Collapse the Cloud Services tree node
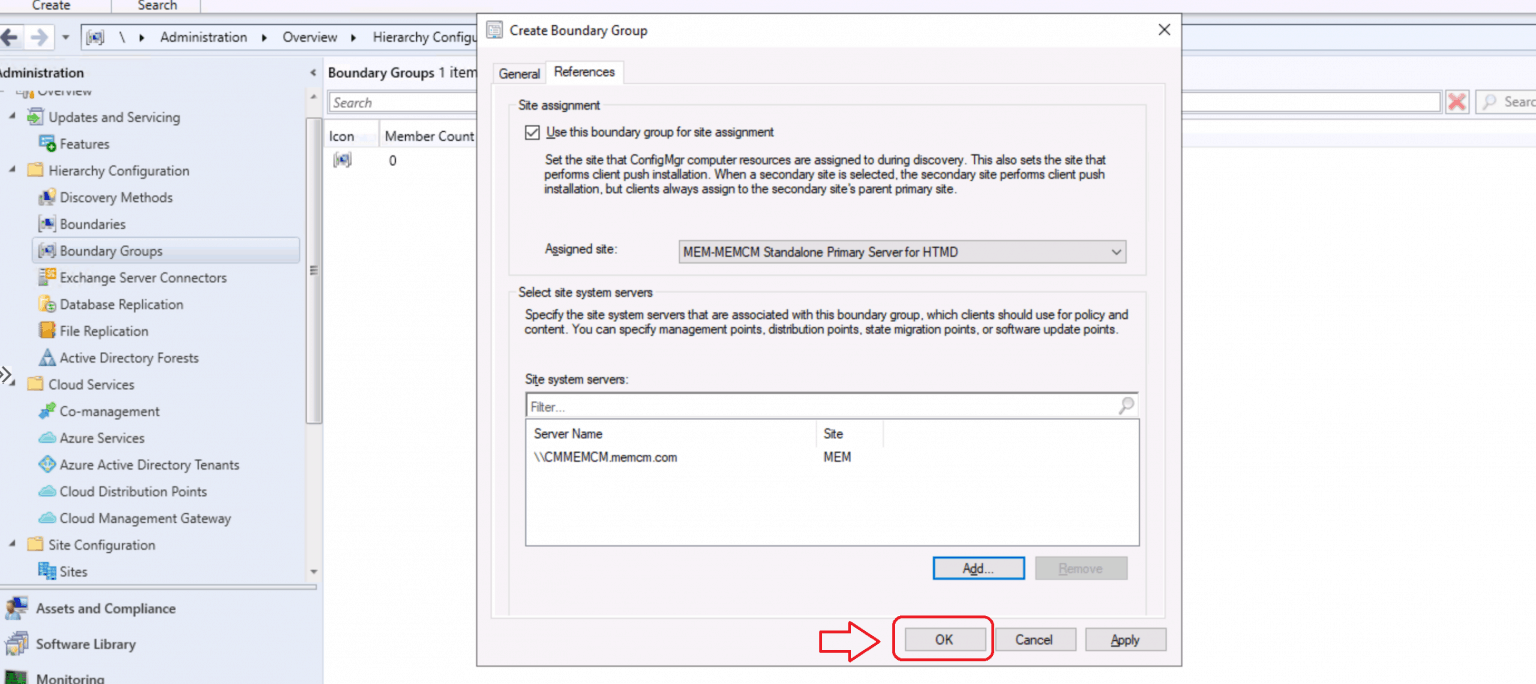Screen dimensions: 1536x684 click(x=13, y=385)
